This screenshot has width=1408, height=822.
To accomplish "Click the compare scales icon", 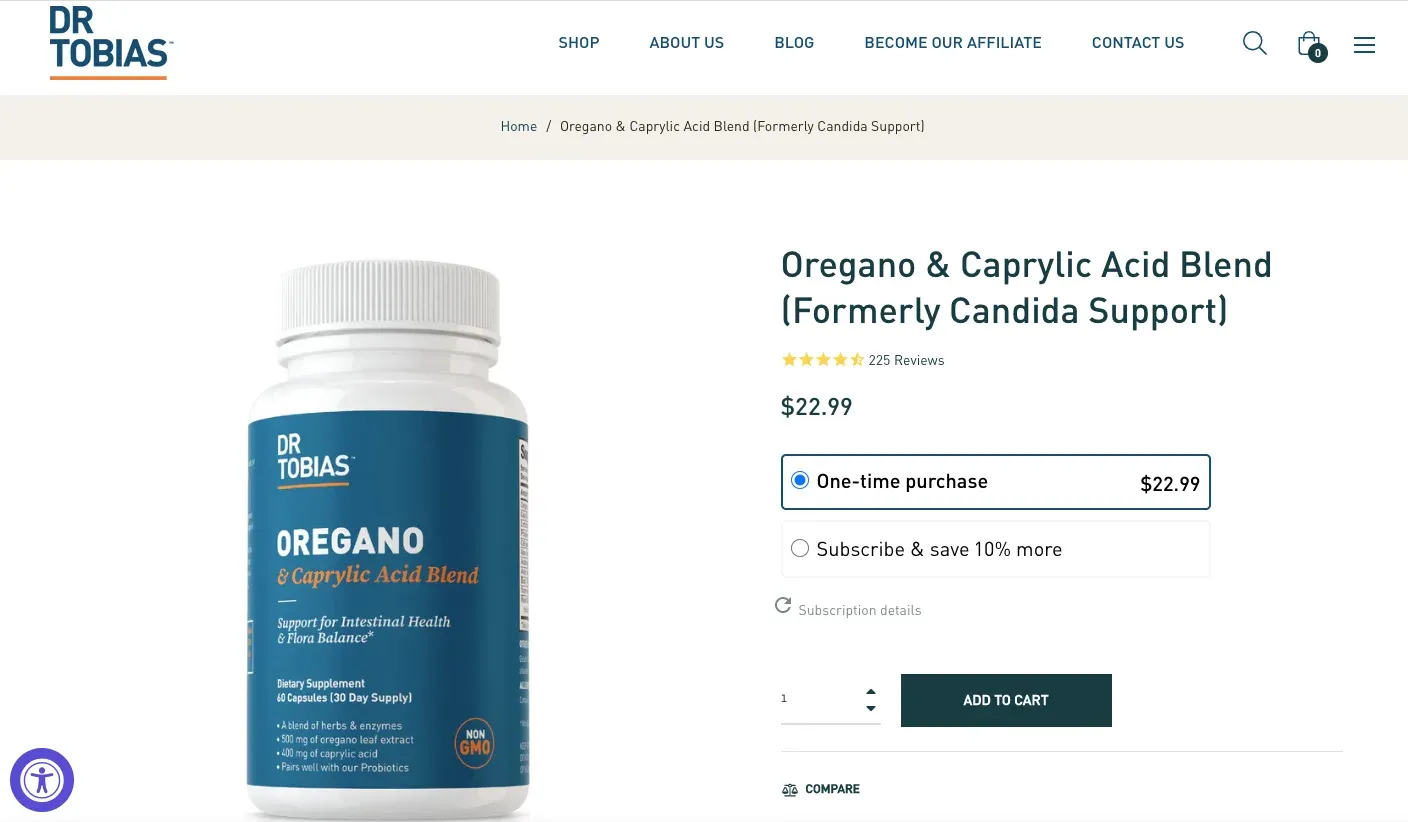I will click(x=790, y=789).
